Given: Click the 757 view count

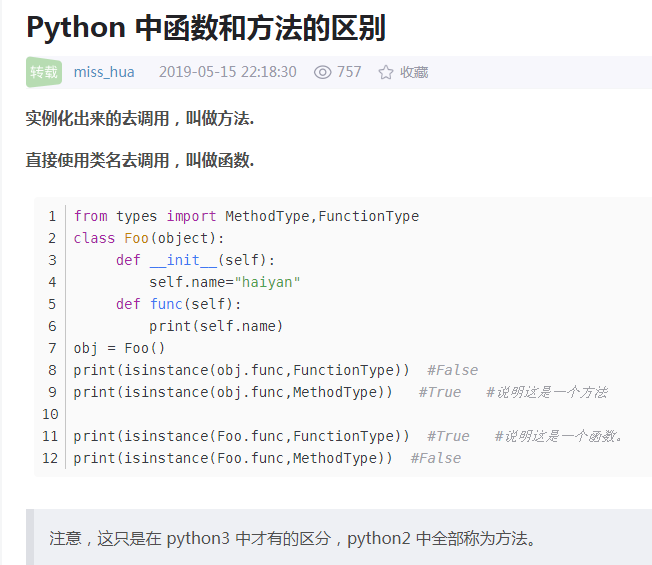Looking at the screenshot, I should (349, 72).
